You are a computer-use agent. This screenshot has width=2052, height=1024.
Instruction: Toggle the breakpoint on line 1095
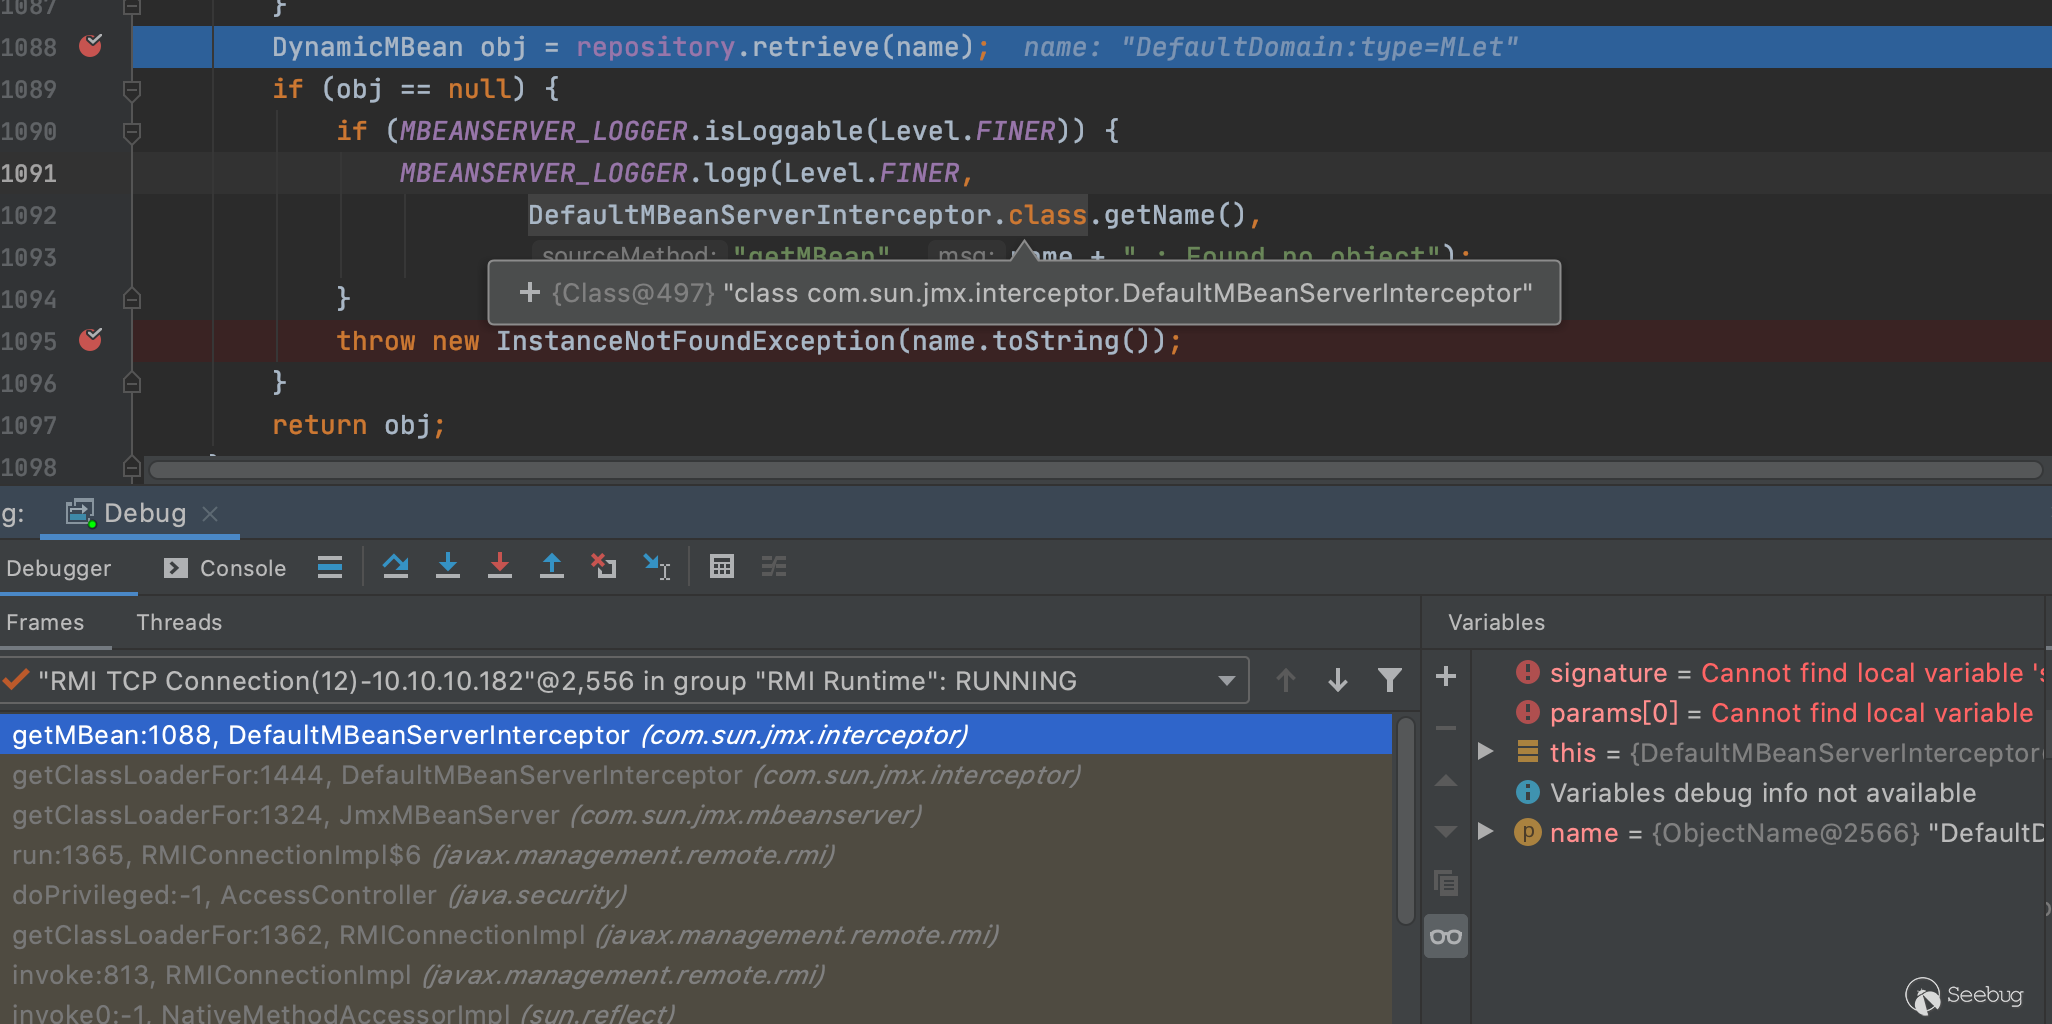(x=90, y=340)
